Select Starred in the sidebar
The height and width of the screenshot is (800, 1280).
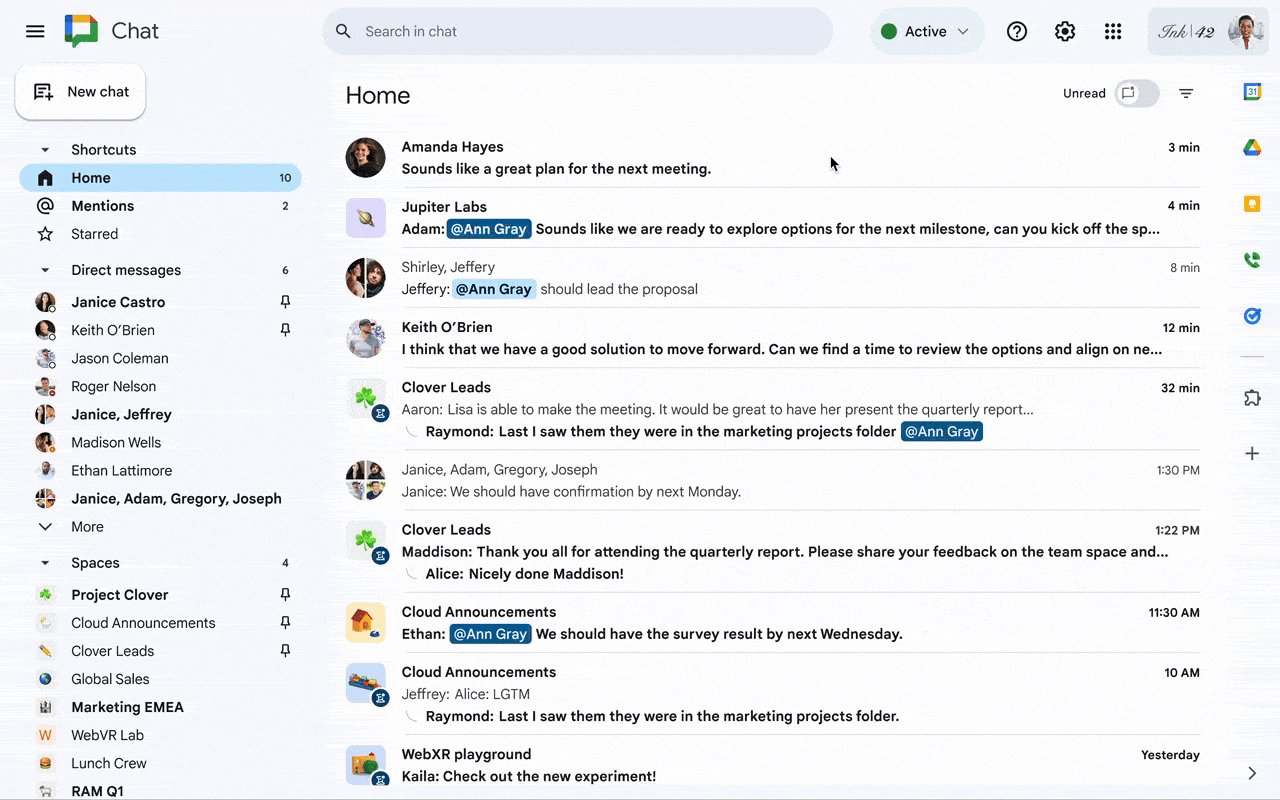point(94,234)
